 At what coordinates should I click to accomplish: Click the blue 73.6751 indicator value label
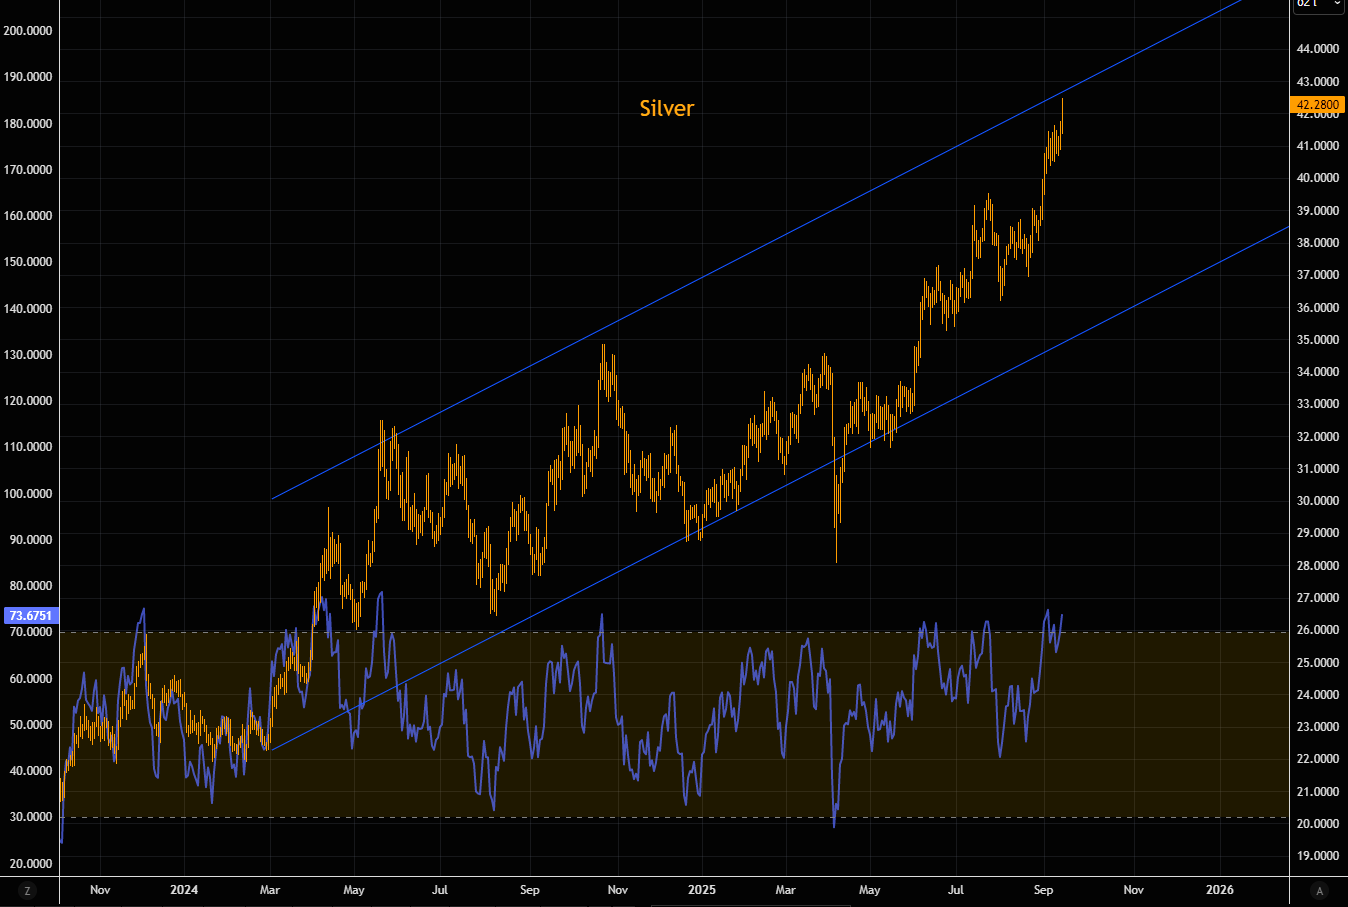point(30,615)
